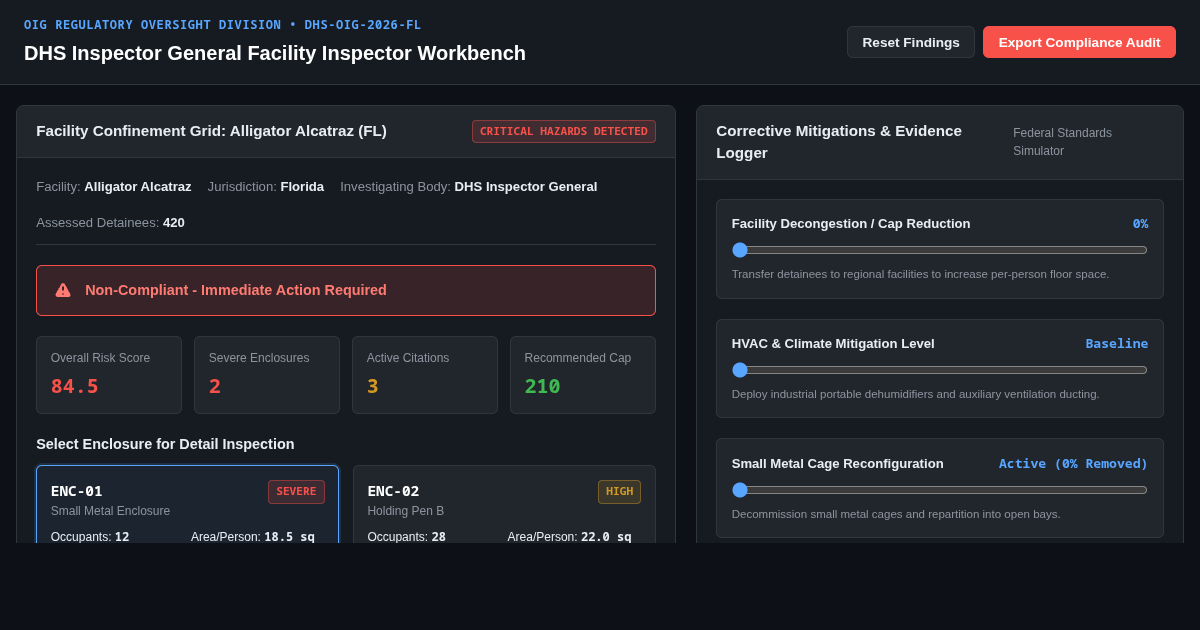Image resolution: width=1200 pixels, height=630 pixels.
Task: Click the Investigating Body DHS Inspector General text
Action: coord(469,187)
